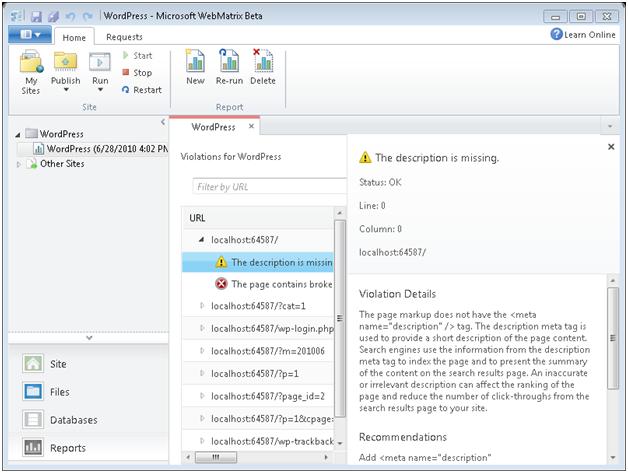Expand the localhost:64587/?page_id=2 row
Image resolution: width=628 pixels, height=473 pixels.
(202, 396)
